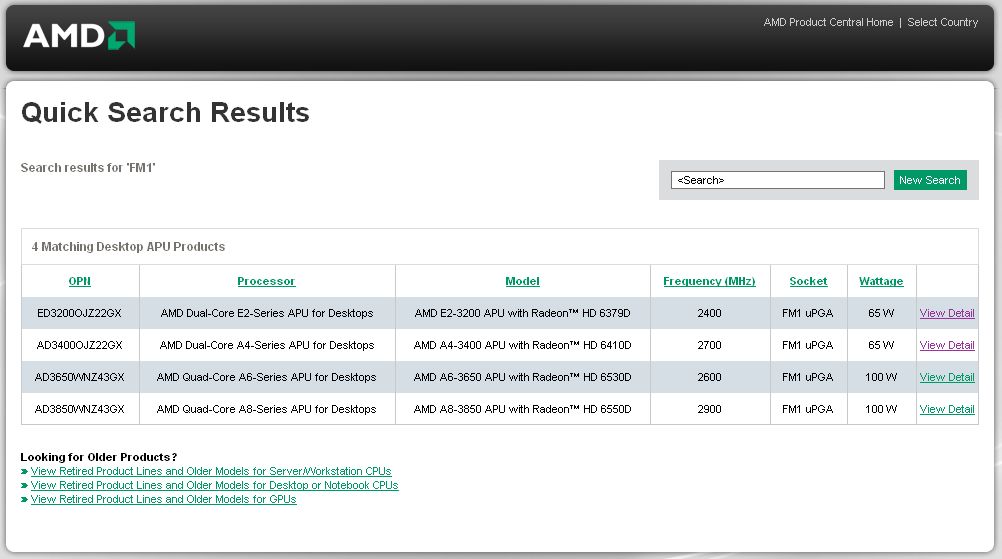Click 'AMD Dual-Core E2-Series APU for Desktops' cell

click(267, 313)
